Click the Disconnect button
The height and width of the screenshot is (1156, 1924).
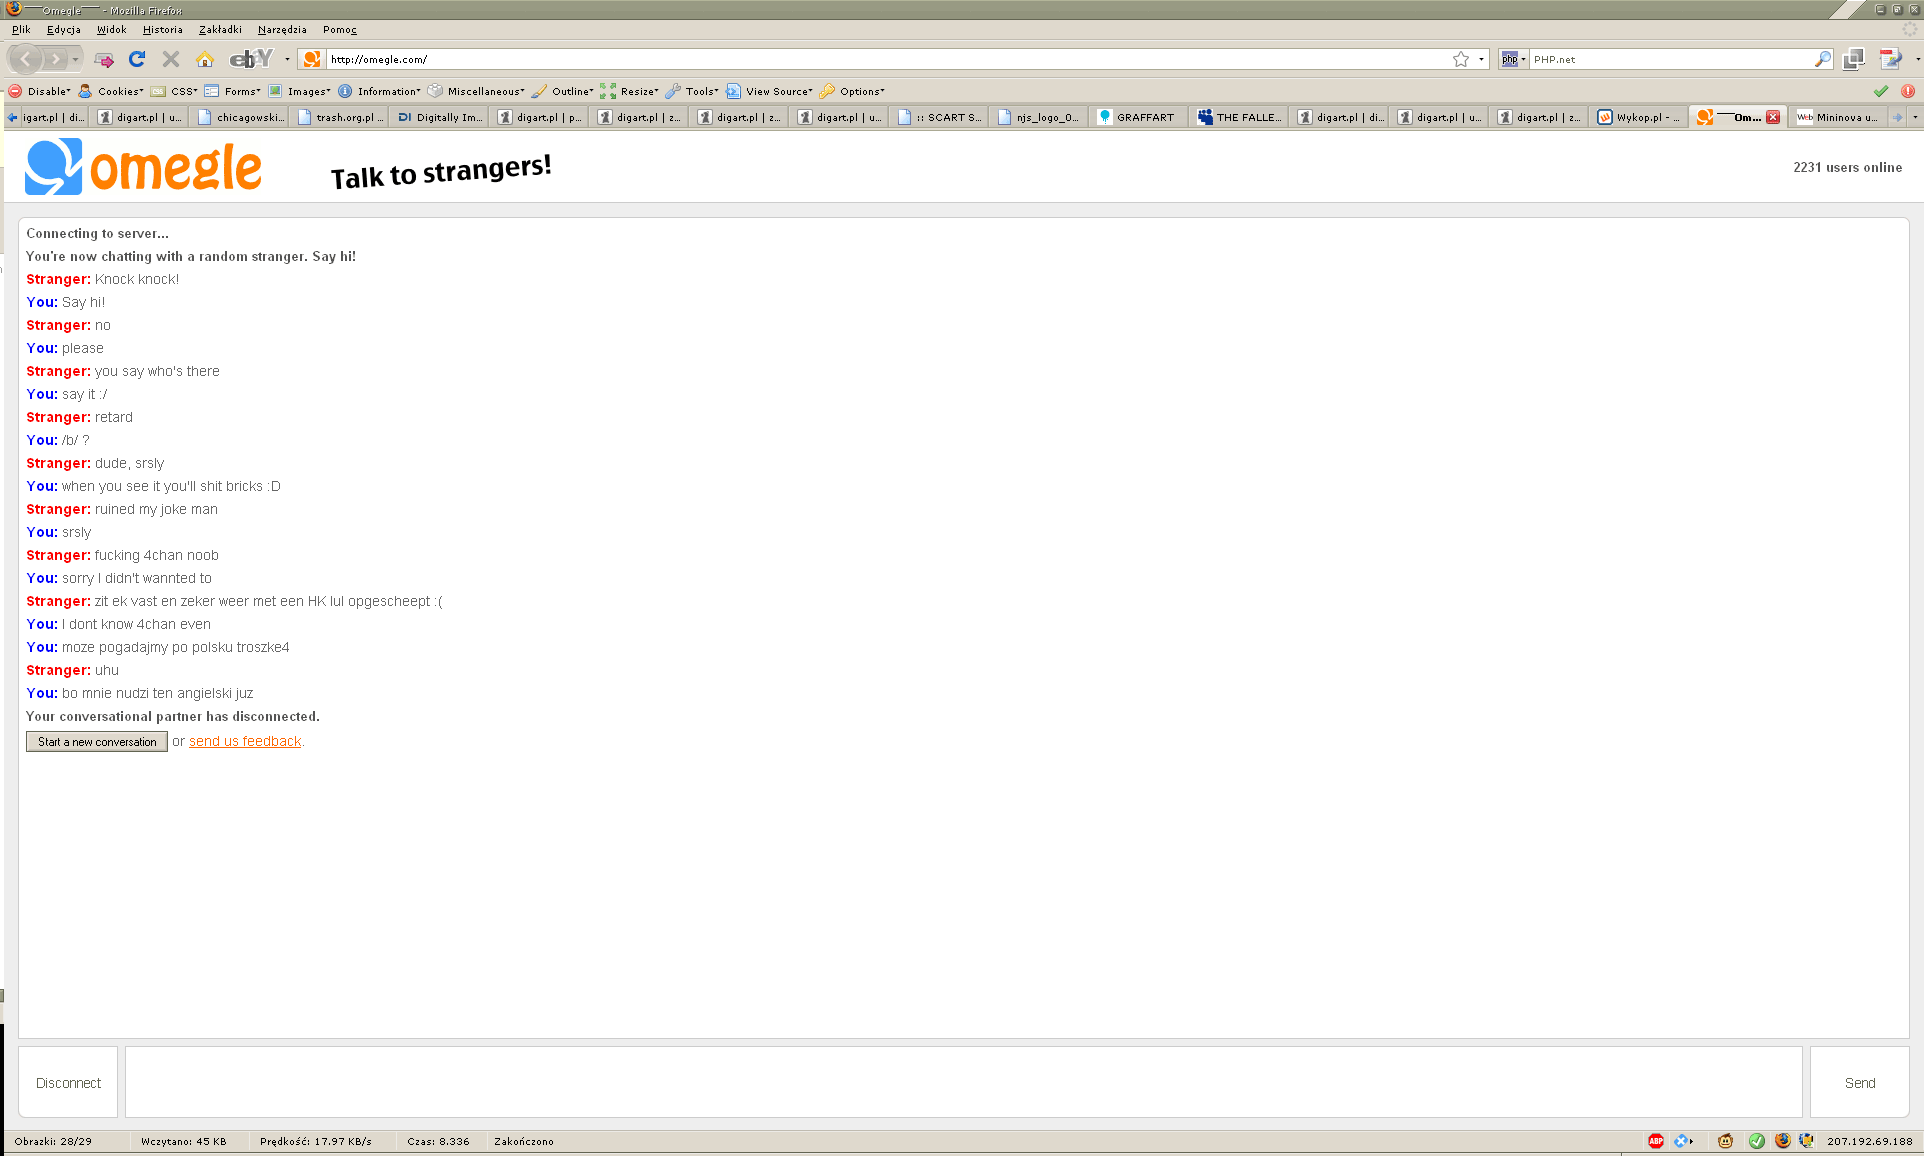pos(68,1083)
